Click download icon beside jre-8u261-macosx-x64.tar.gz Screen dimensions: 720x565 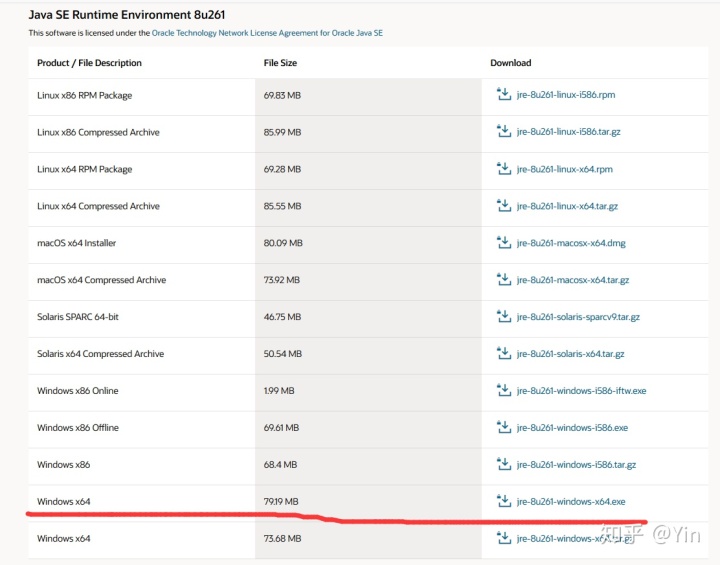click(x=504, y=279)
